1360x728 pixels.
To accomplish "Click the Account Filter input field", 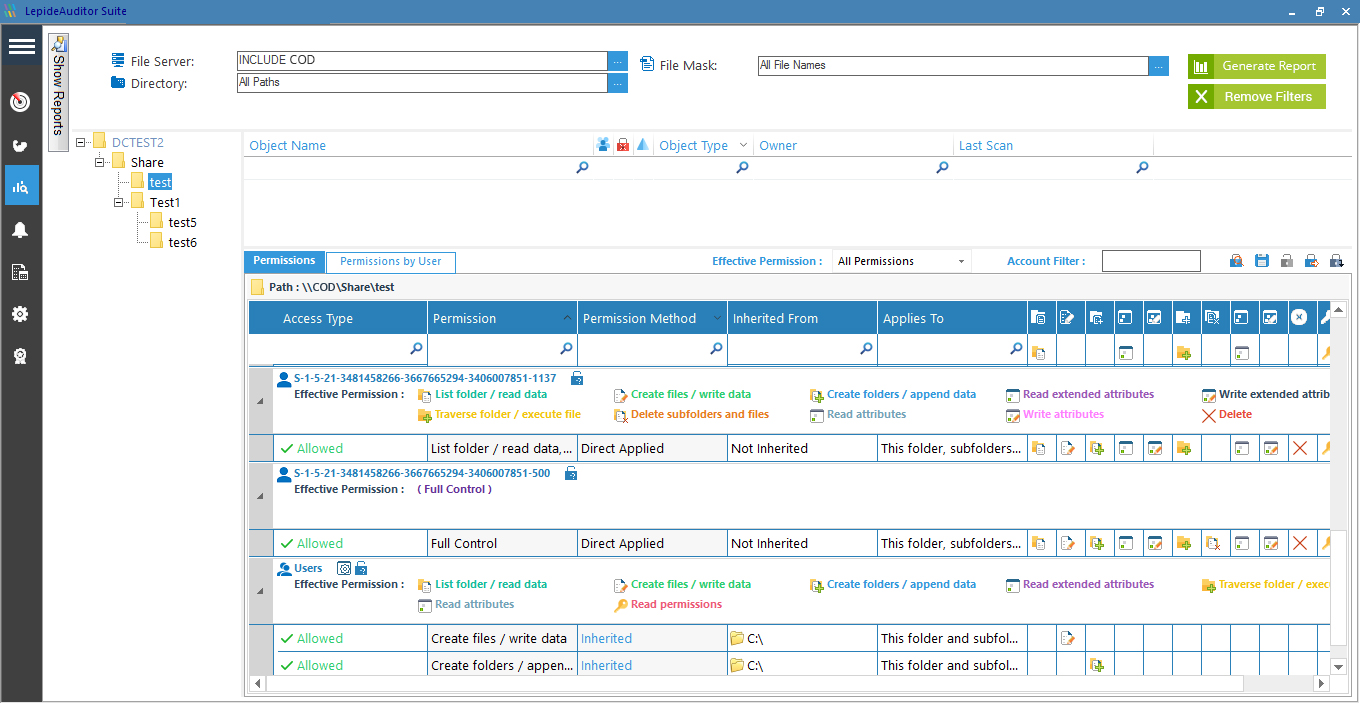I will point(1151,261).
